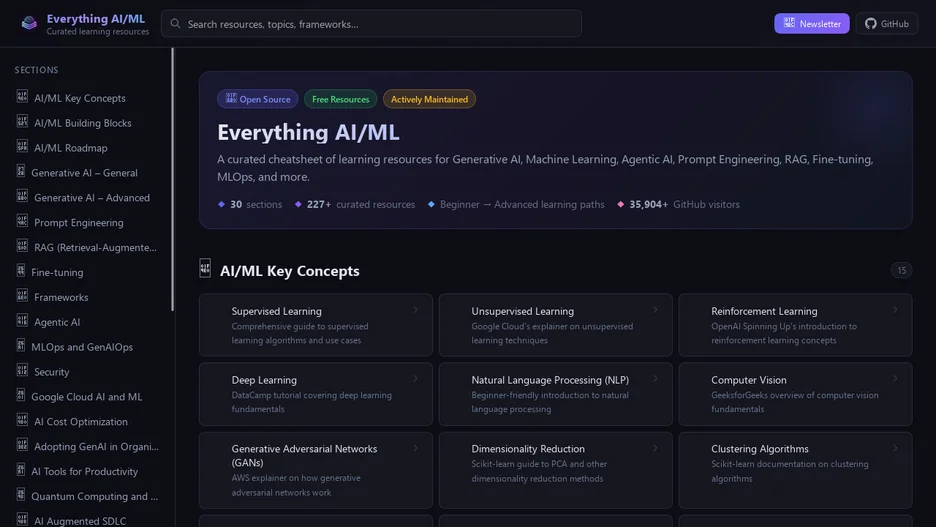Click the '35,904+ GitHub visitors' stat
Image resolution: width=936 pixels, height=527 pixels.
click(x=678, y=204)
